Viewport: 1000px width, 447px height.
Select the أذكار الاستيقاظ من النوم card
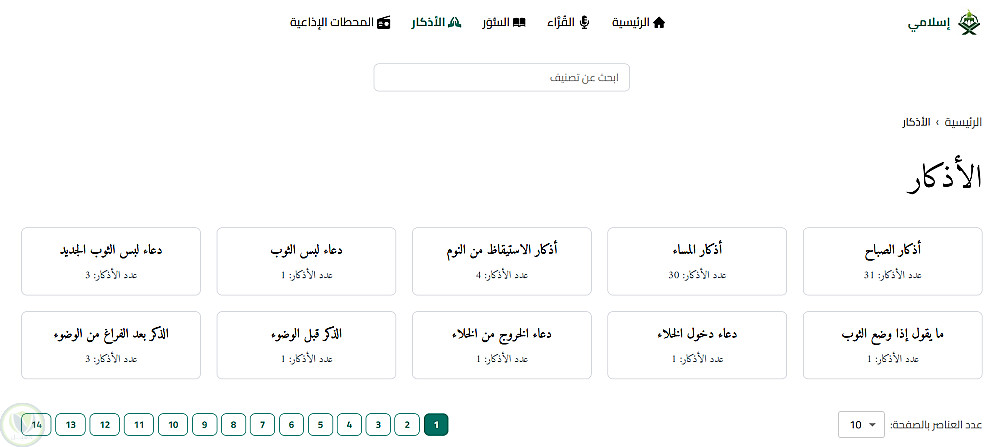point(502,261)
